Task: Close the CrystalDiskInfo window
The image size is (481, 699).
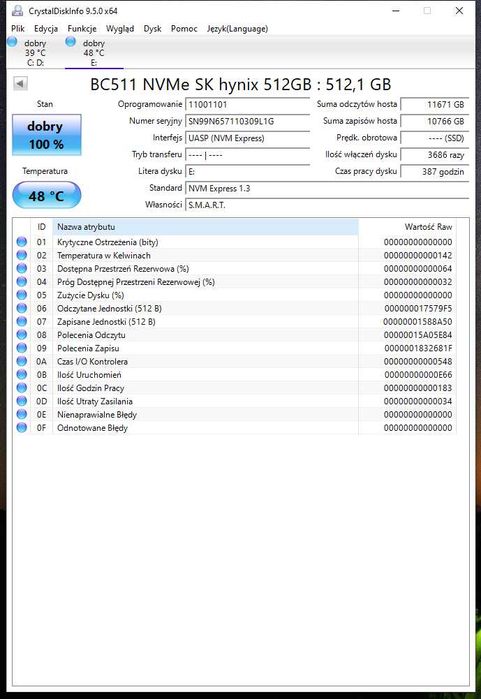Action: tap(459, 11)
